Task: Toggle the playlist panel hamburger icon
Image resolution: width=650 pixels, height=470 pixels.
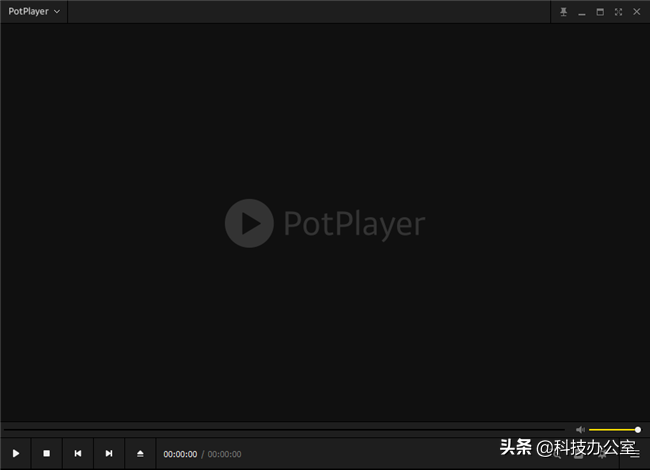Action: point(635,454)
